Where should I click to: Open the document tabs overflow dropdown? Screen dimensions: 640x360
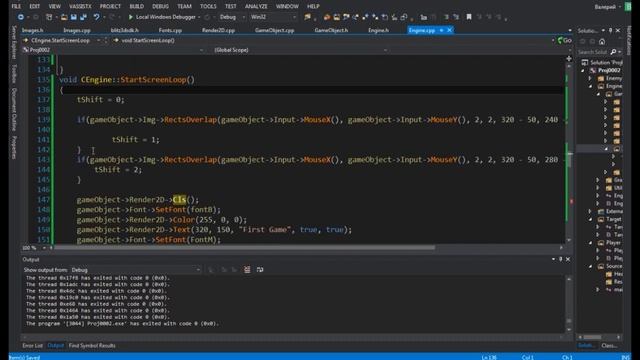click(x=570, y=31)
